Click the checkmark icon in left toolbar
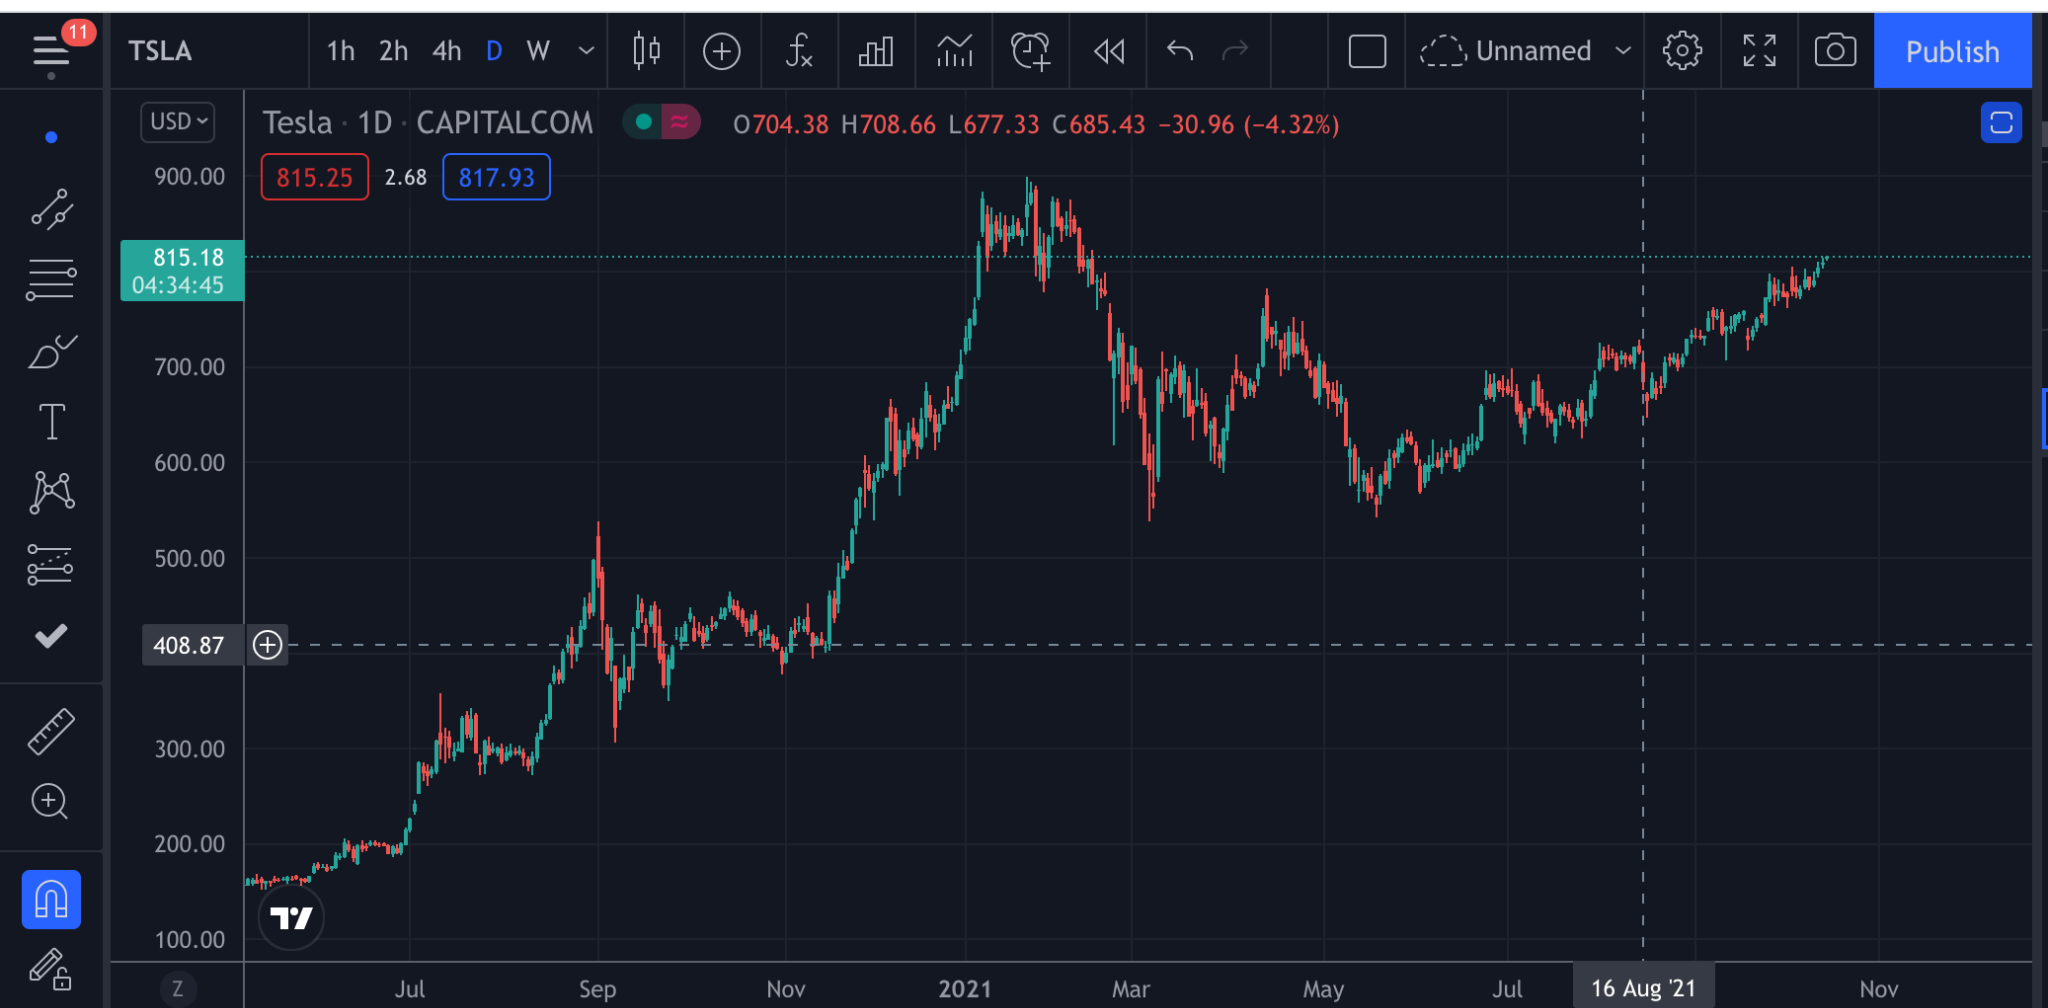Image resolution: width=2048 pixels, height=1008 pixels. (51, 636)
